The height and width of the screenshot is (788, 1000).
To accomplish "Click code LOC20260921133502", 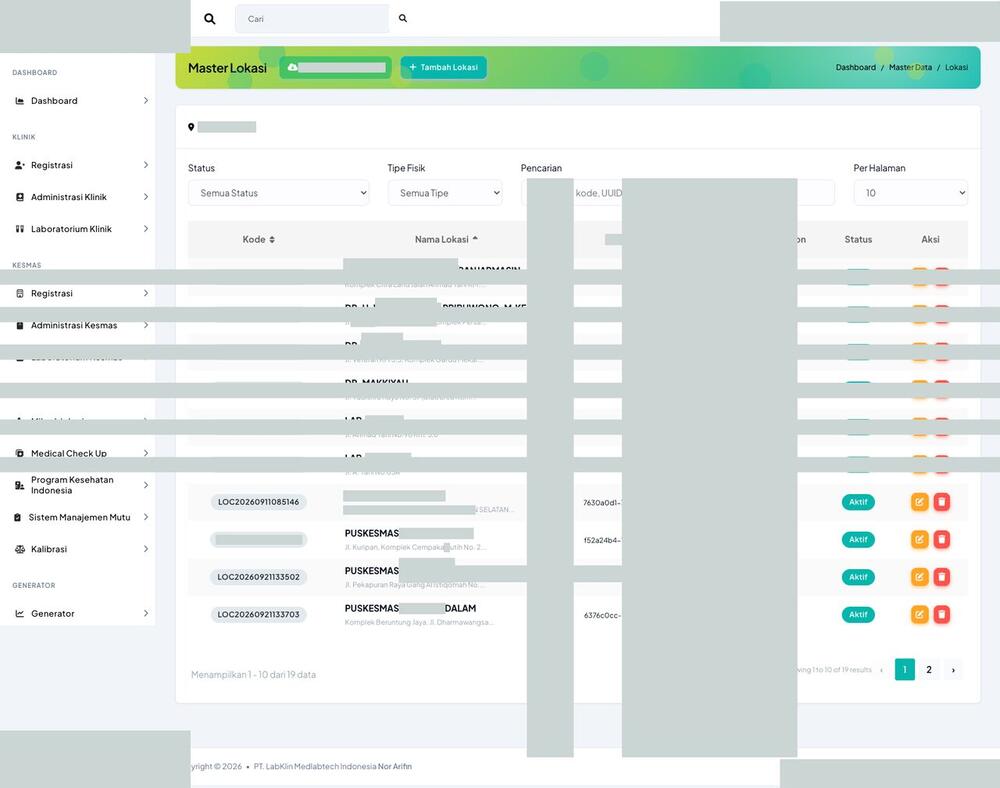I will click(x=258, y=577).
